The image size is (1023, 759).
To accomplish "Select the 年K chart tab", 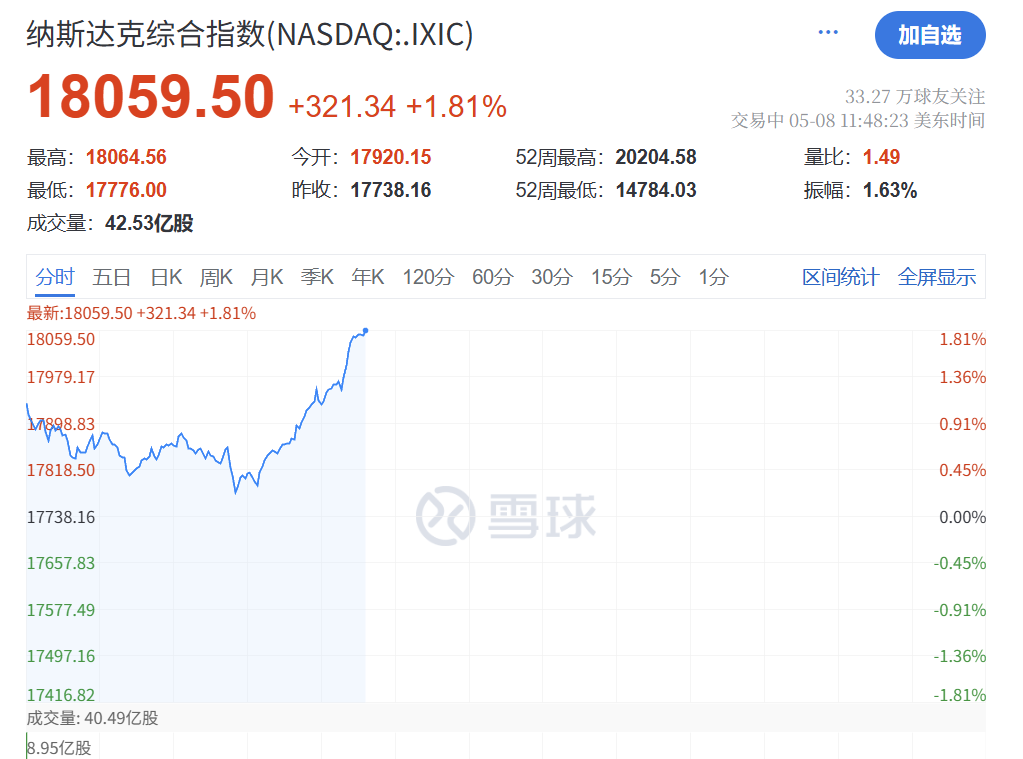I will tap(367, 277).
